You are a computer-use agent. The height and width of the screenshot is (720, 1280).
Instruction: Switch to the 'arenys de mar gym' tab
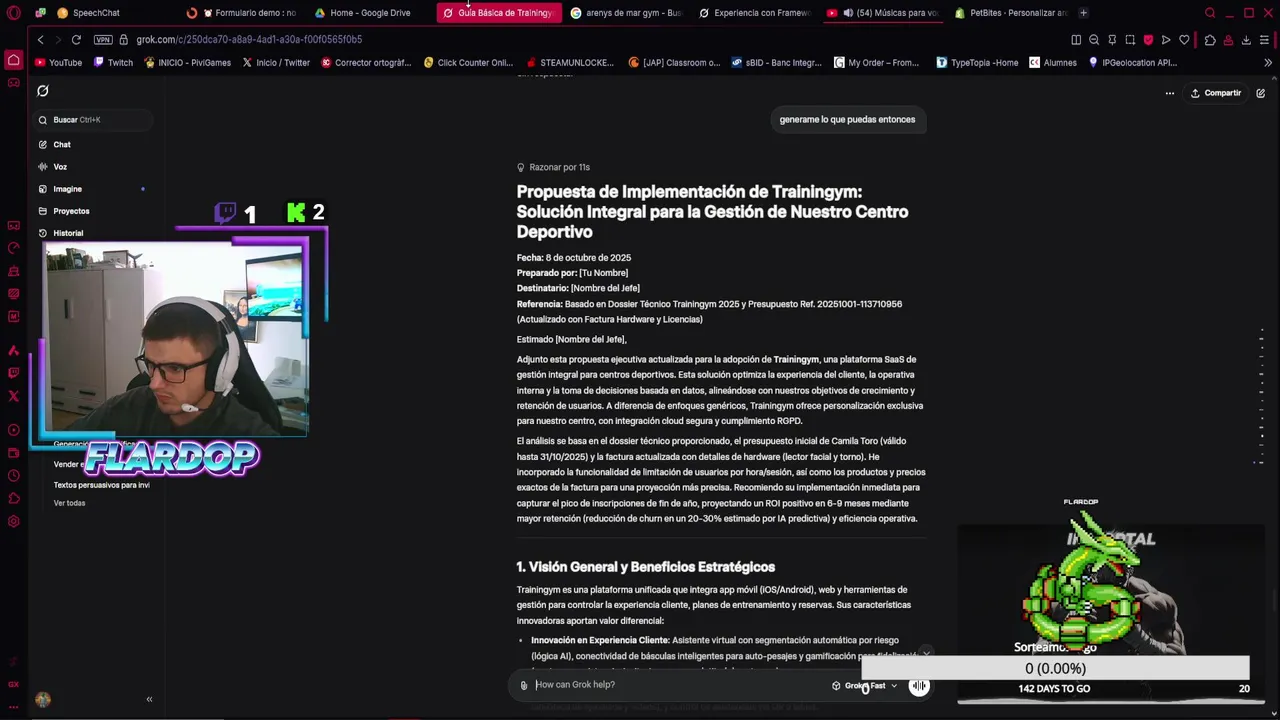[x=626, y=13]
